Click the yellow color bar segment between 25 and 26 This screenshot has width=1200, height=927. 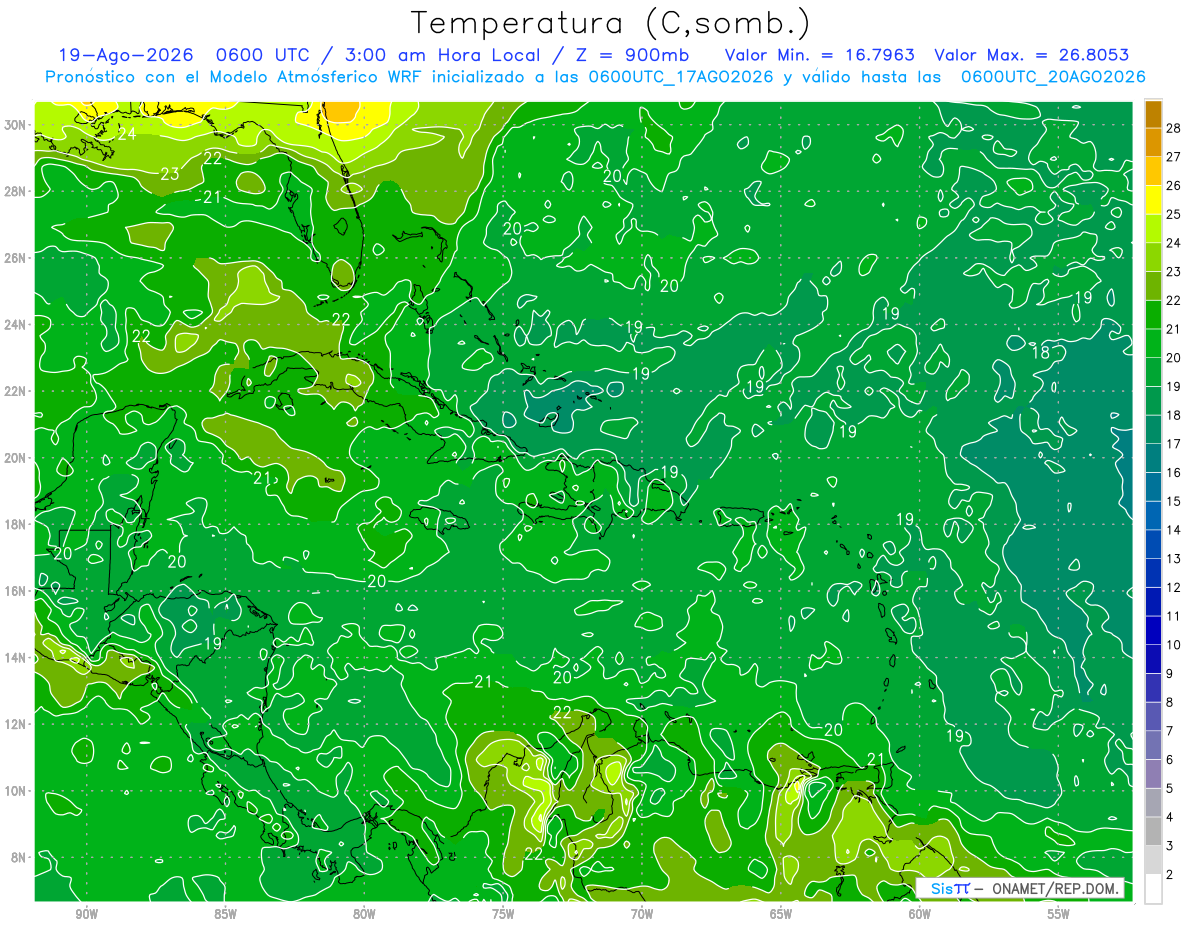(1153, 201)
